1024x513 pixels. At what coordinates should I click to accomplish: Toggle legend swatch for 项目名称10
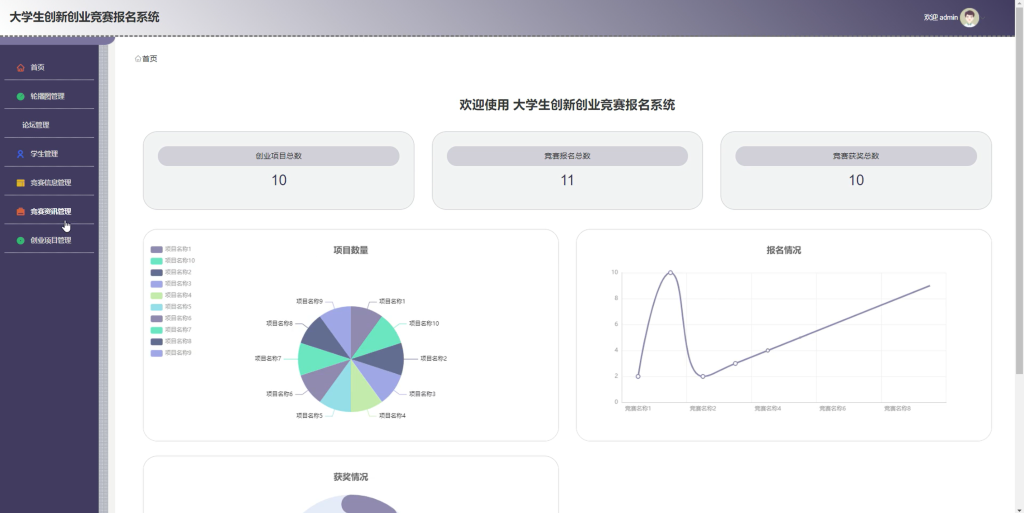click(x=156, y=260)
